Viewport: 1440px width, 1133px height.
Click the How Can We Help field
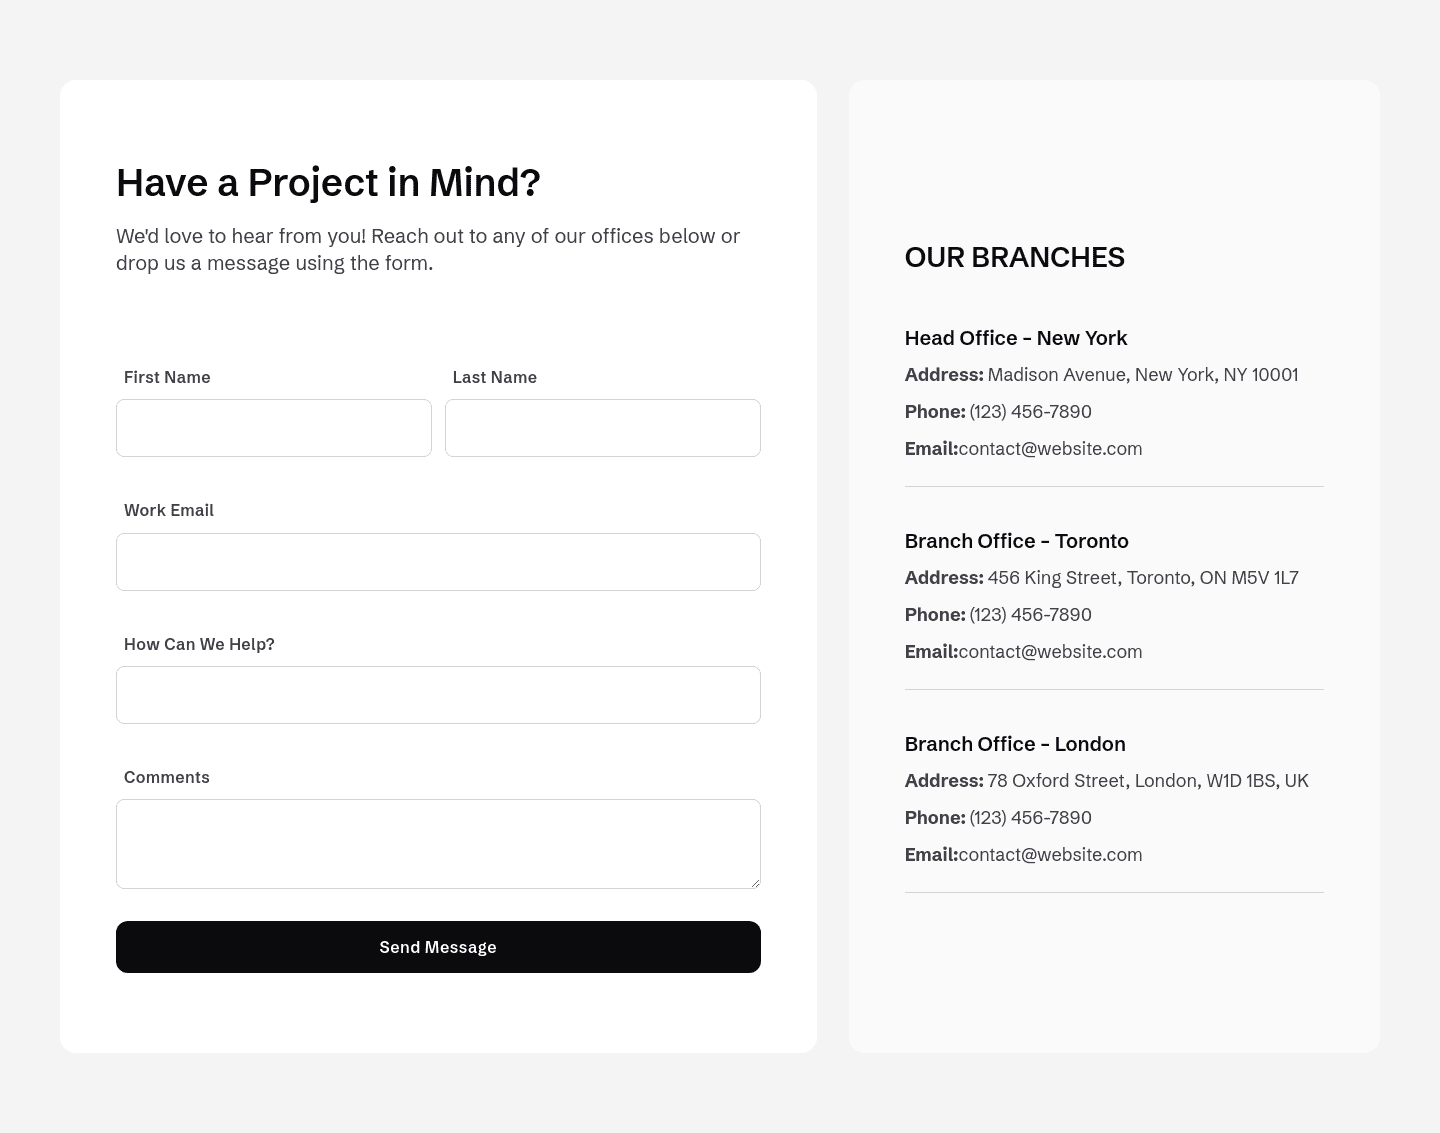point(438,695)
